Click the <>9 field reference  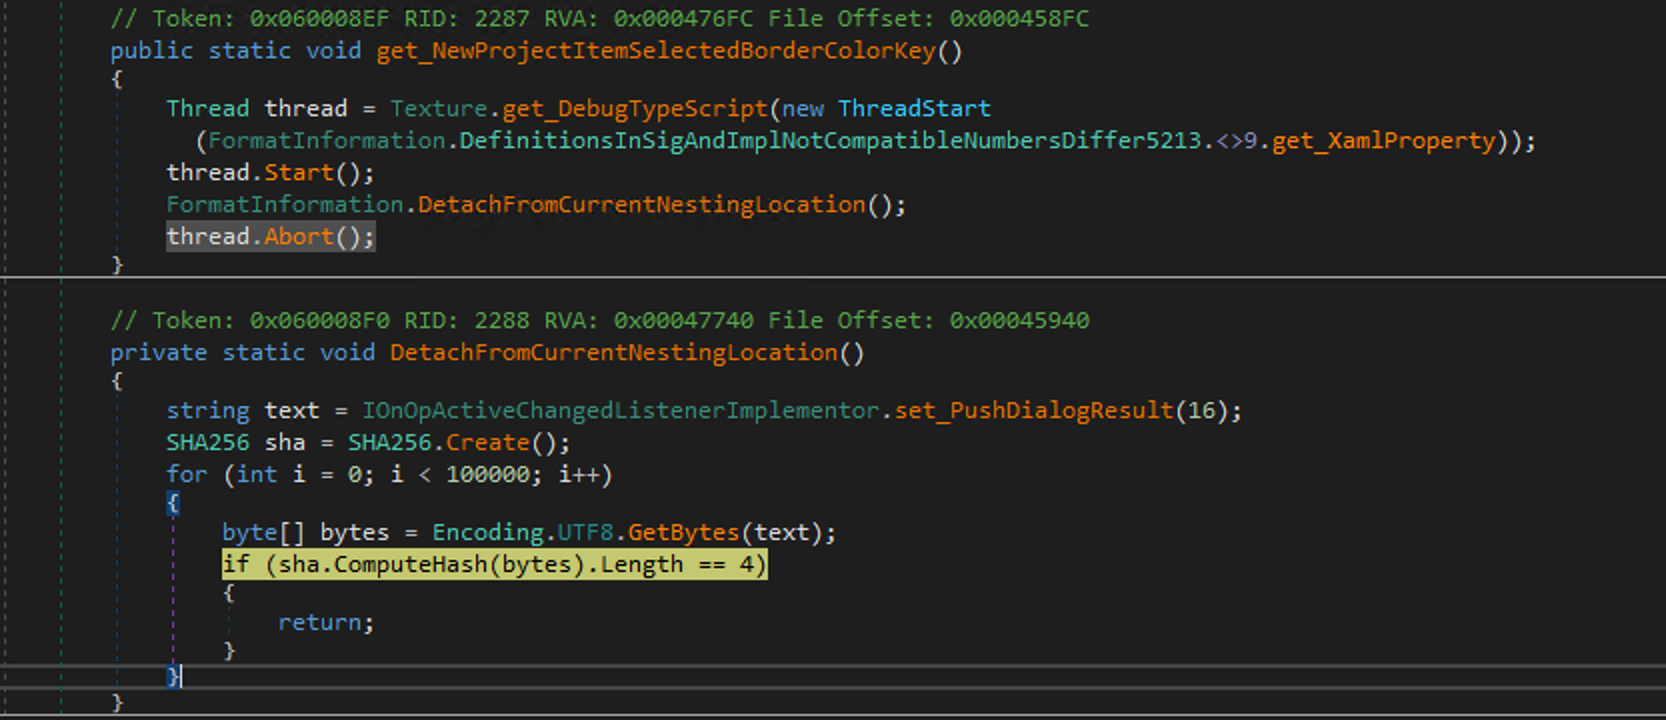pos(1236,140)
